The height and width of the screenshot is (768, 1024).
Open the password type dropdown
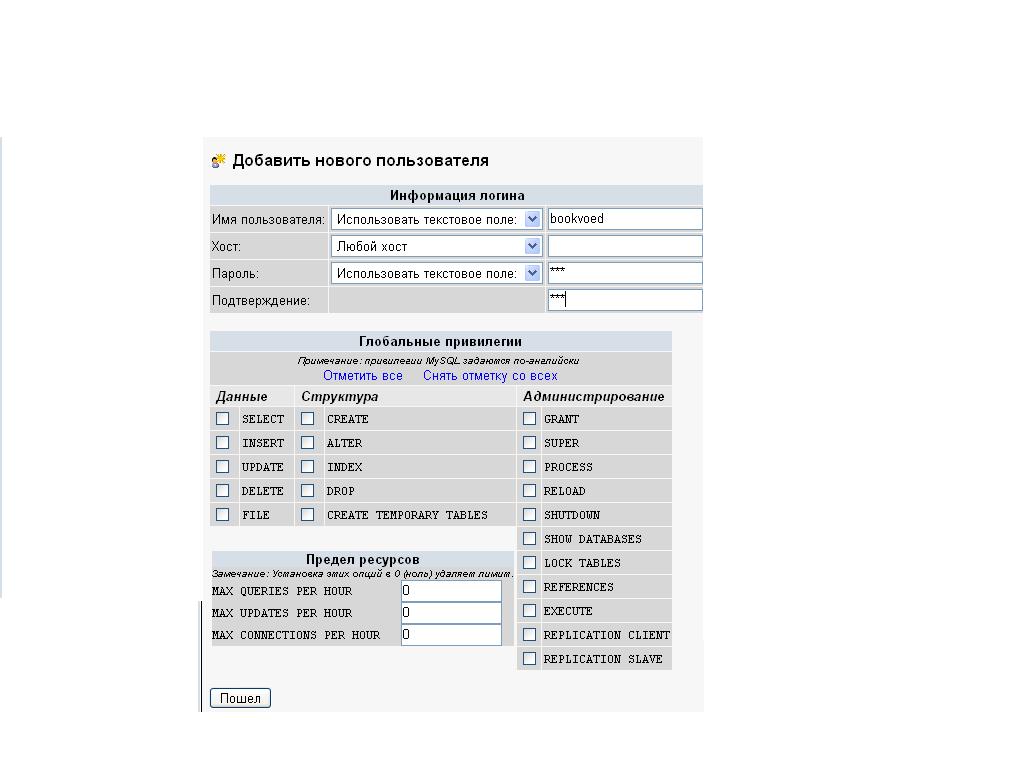436,273
